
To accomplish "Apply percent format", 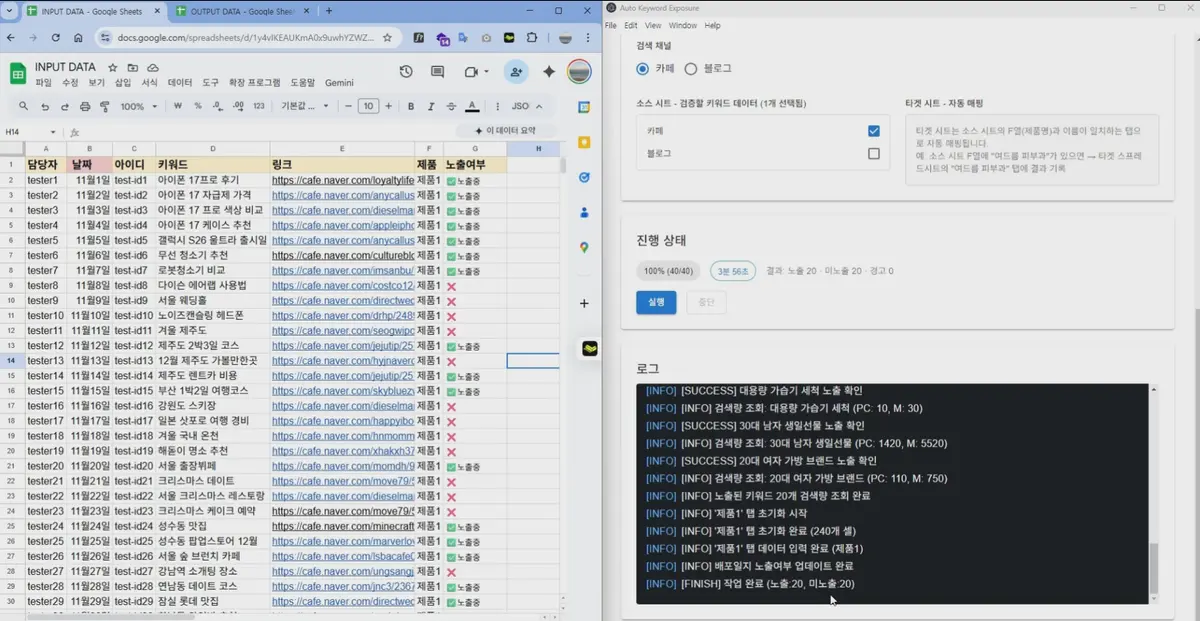I will click(198, 106).
